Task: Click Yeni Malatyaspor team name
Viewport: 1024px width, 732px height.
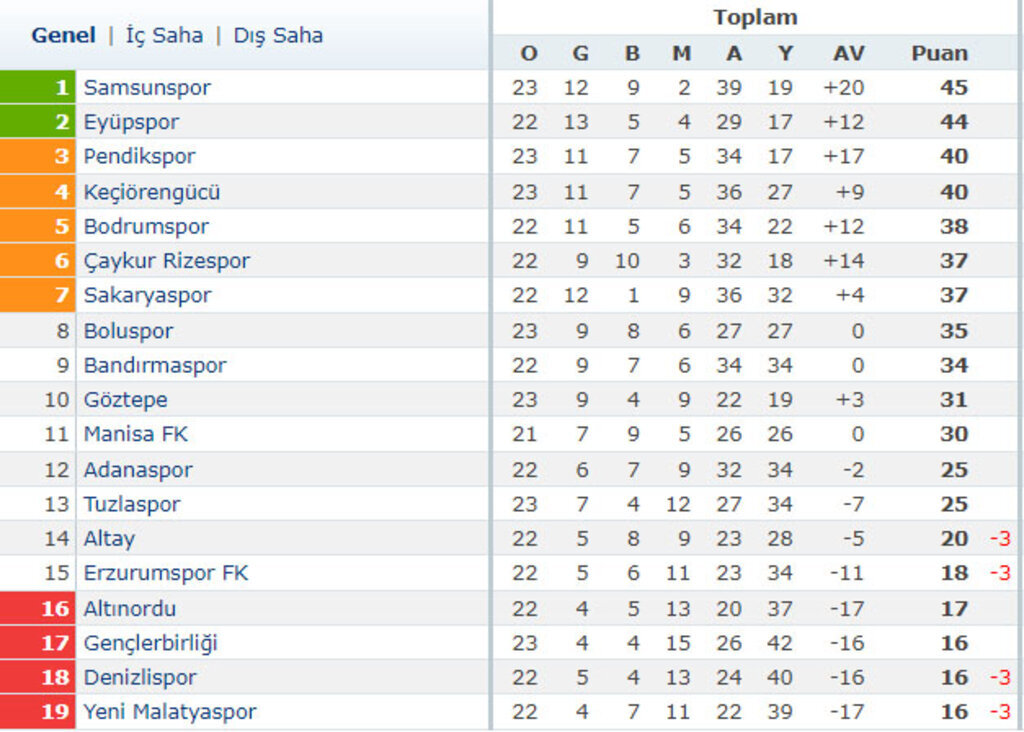Action: [170, 712]
